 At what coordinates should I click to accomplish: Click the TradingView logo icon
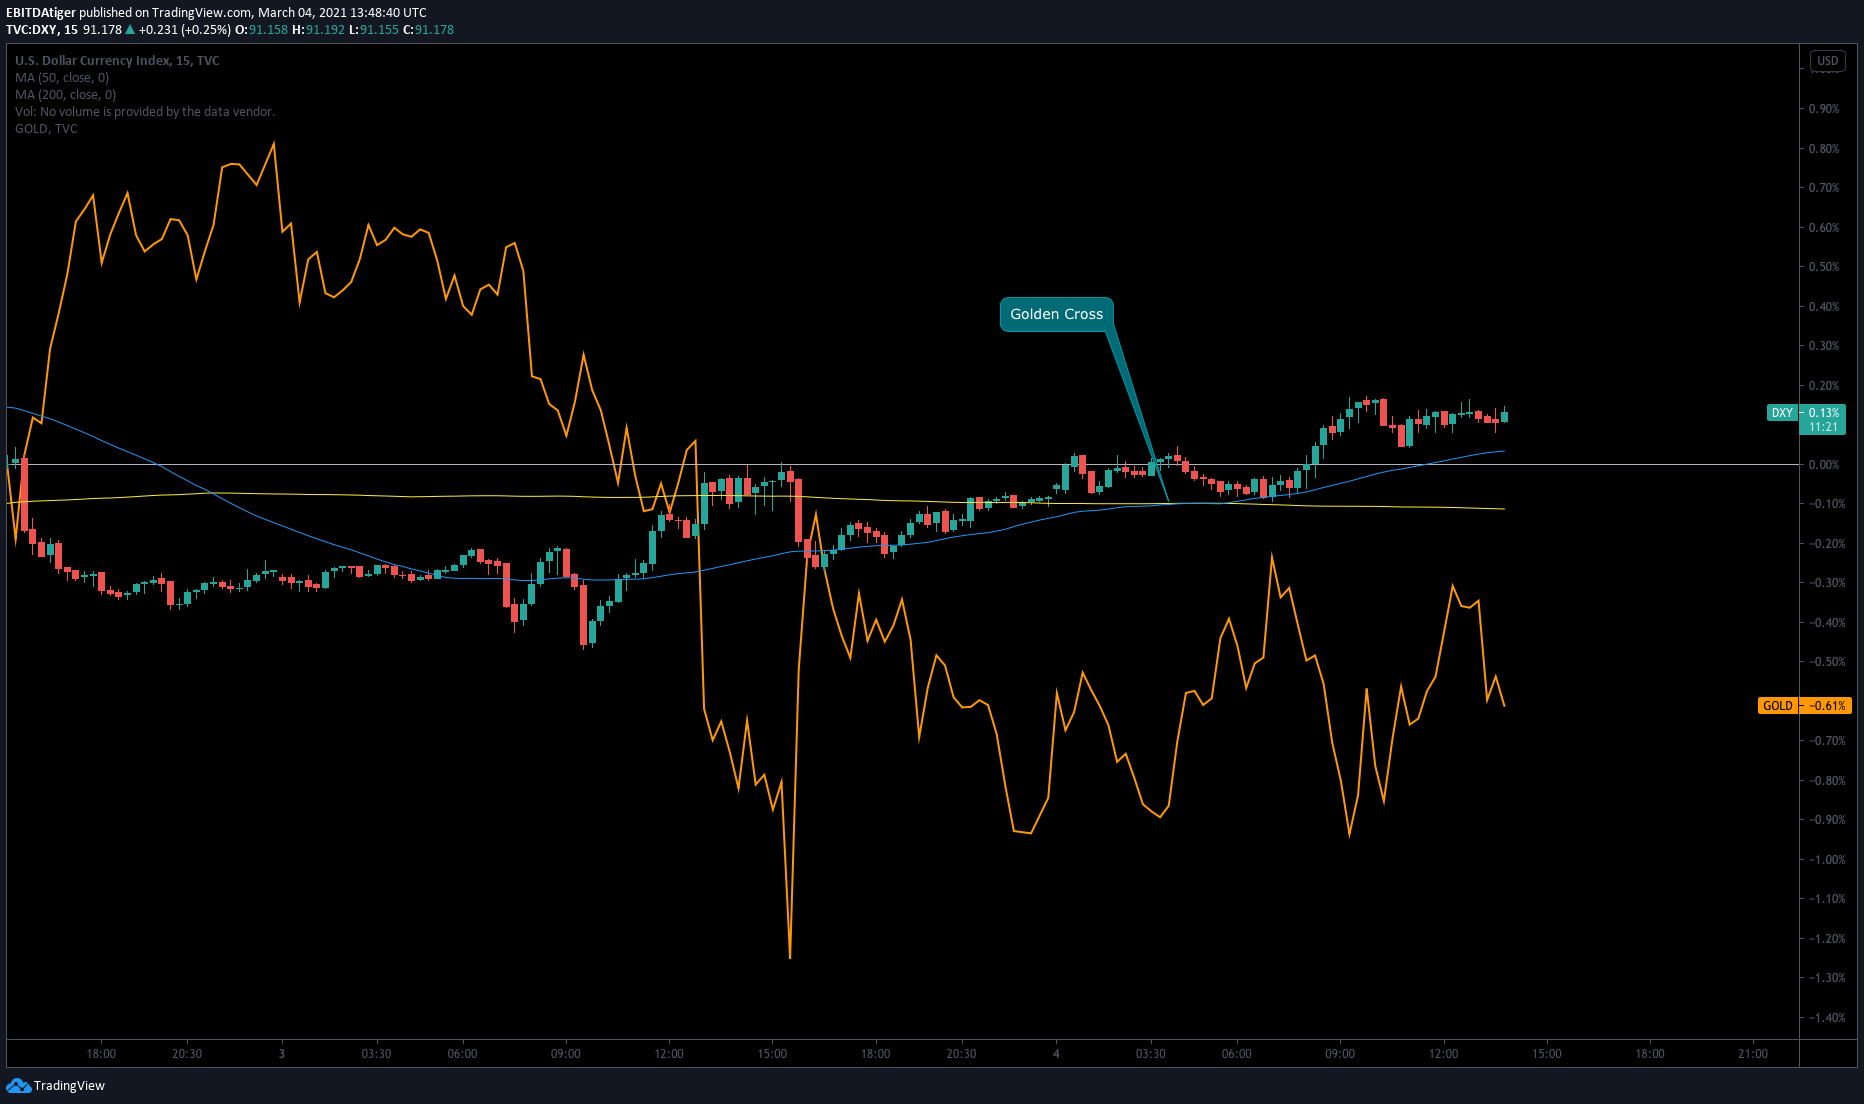point(18,1086)
